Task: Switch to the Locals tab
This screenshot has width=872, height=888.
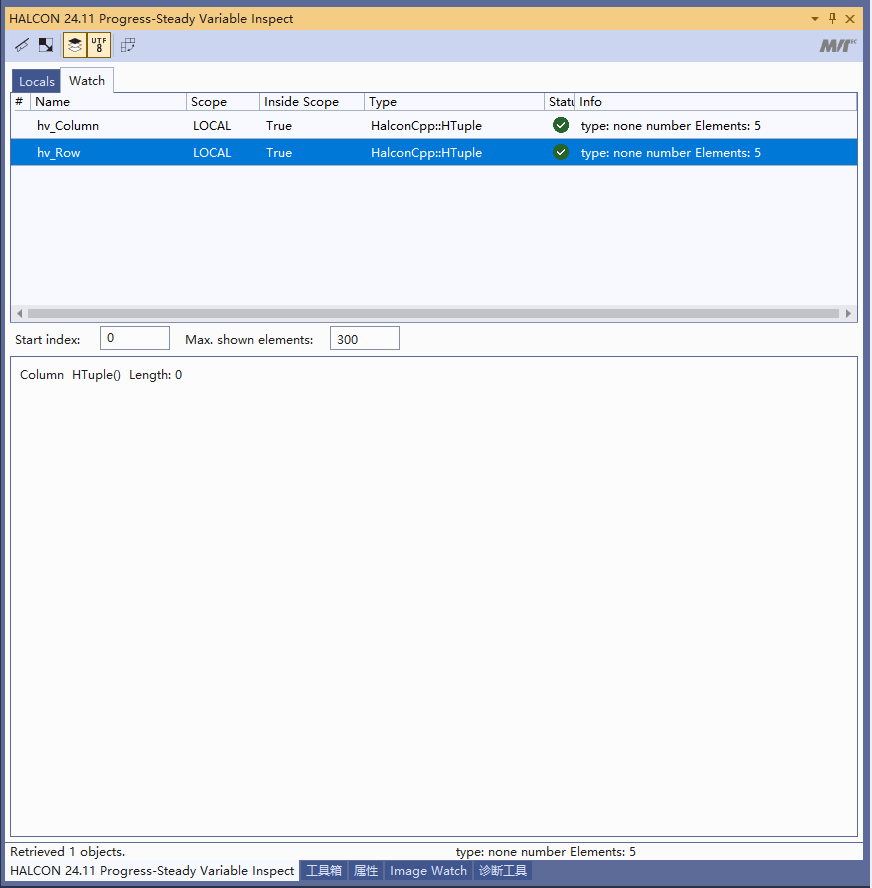Action: coord(37,82)
